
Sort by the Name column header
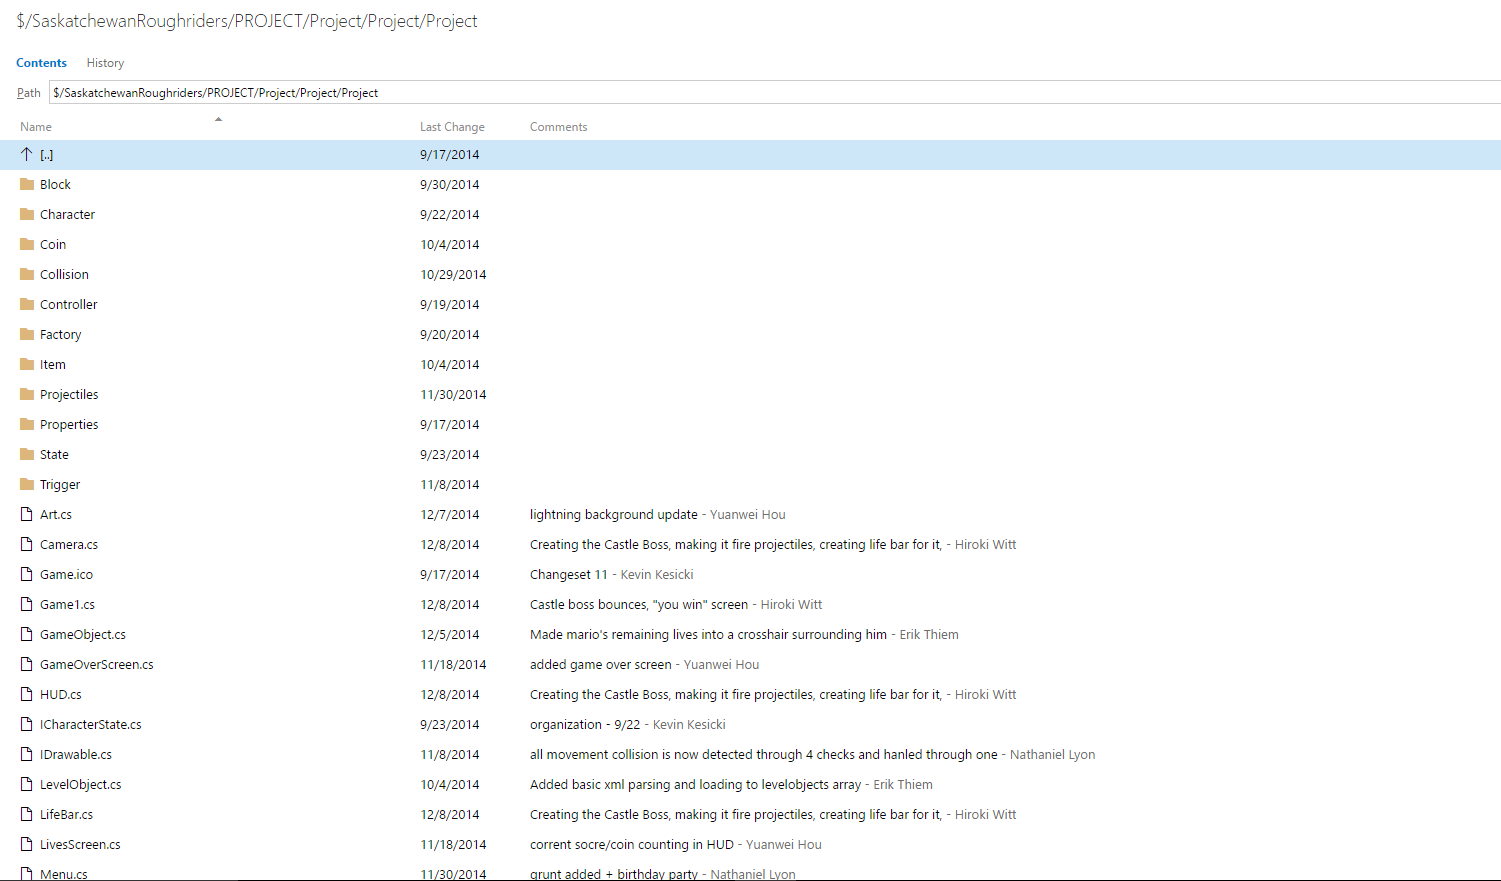pos(36,127)
